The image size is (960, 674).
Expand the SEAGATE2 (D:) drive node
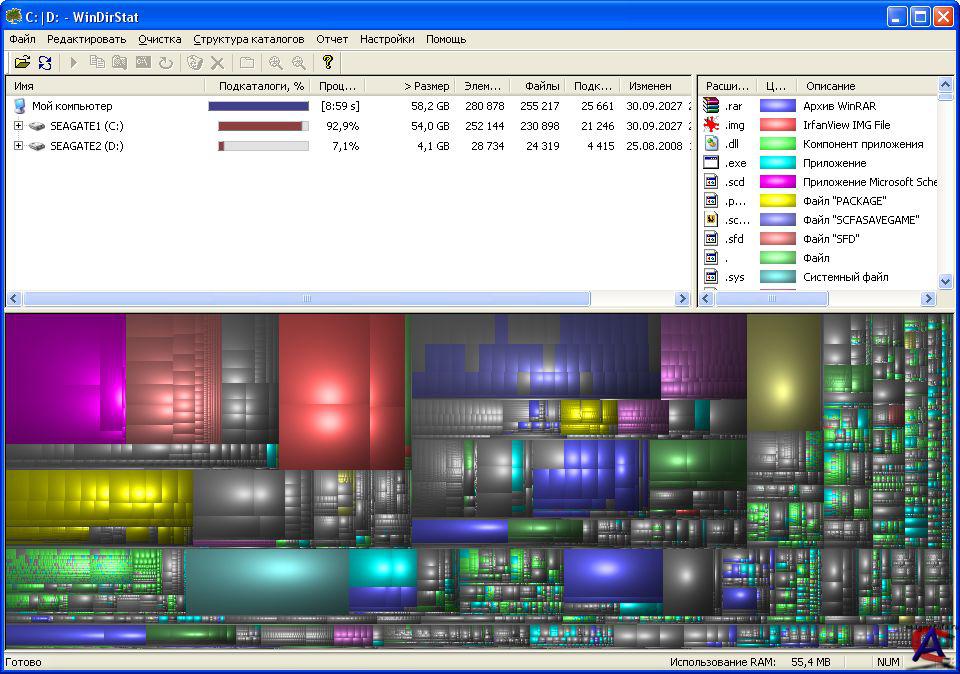click(18, 146)
